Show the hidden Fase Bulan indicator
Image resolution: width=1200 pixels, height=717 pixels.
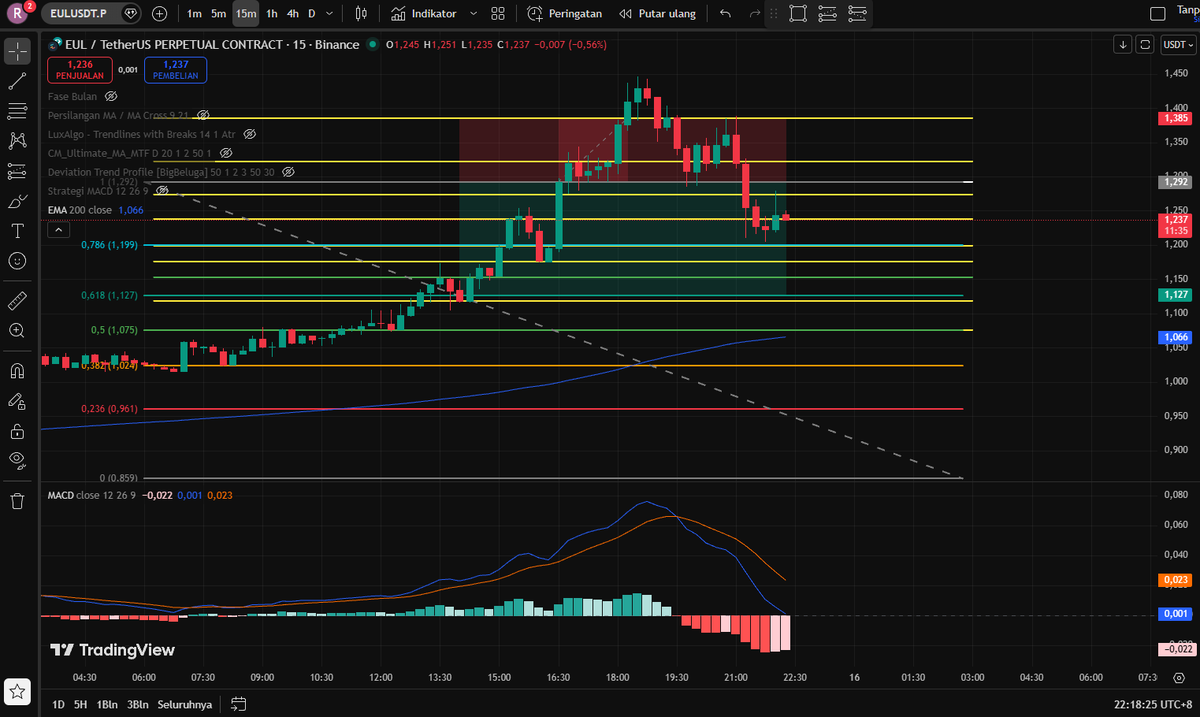pyautogui.click(x=111, y=96)
